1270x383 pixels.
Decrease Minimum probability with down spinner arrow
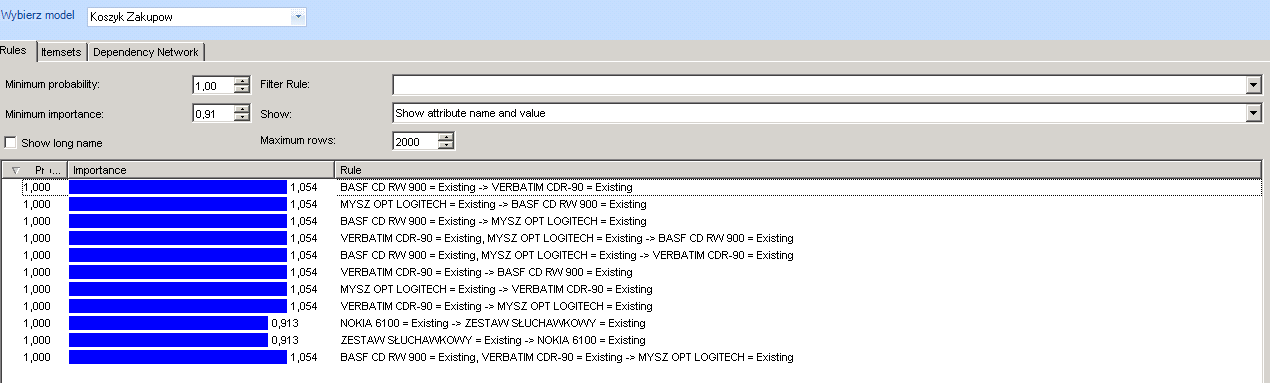click(x=241, y=89)
